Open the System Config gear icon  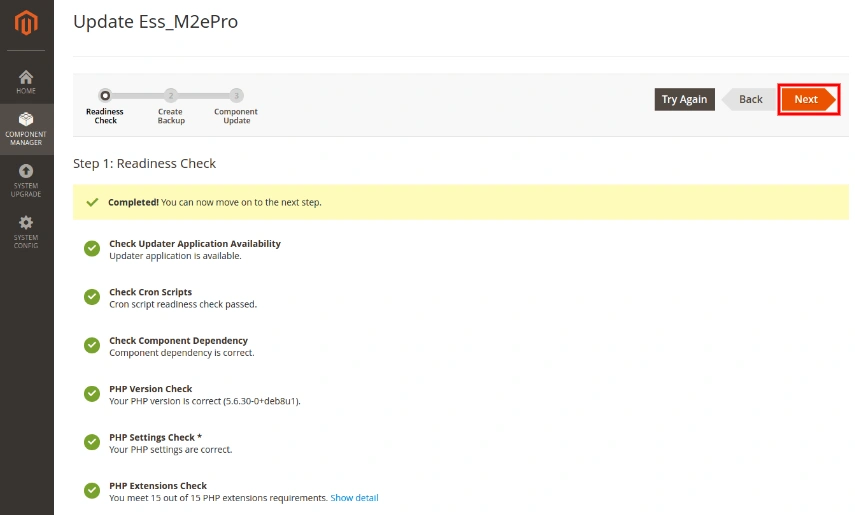click(x=26, y=222)
